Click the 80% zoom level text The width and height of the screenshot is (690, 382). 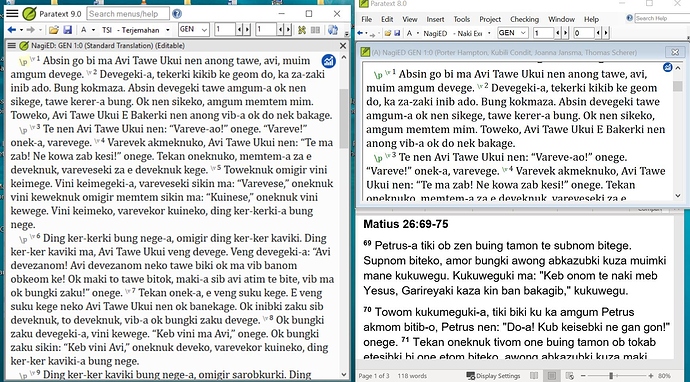(x=664, y=376)
